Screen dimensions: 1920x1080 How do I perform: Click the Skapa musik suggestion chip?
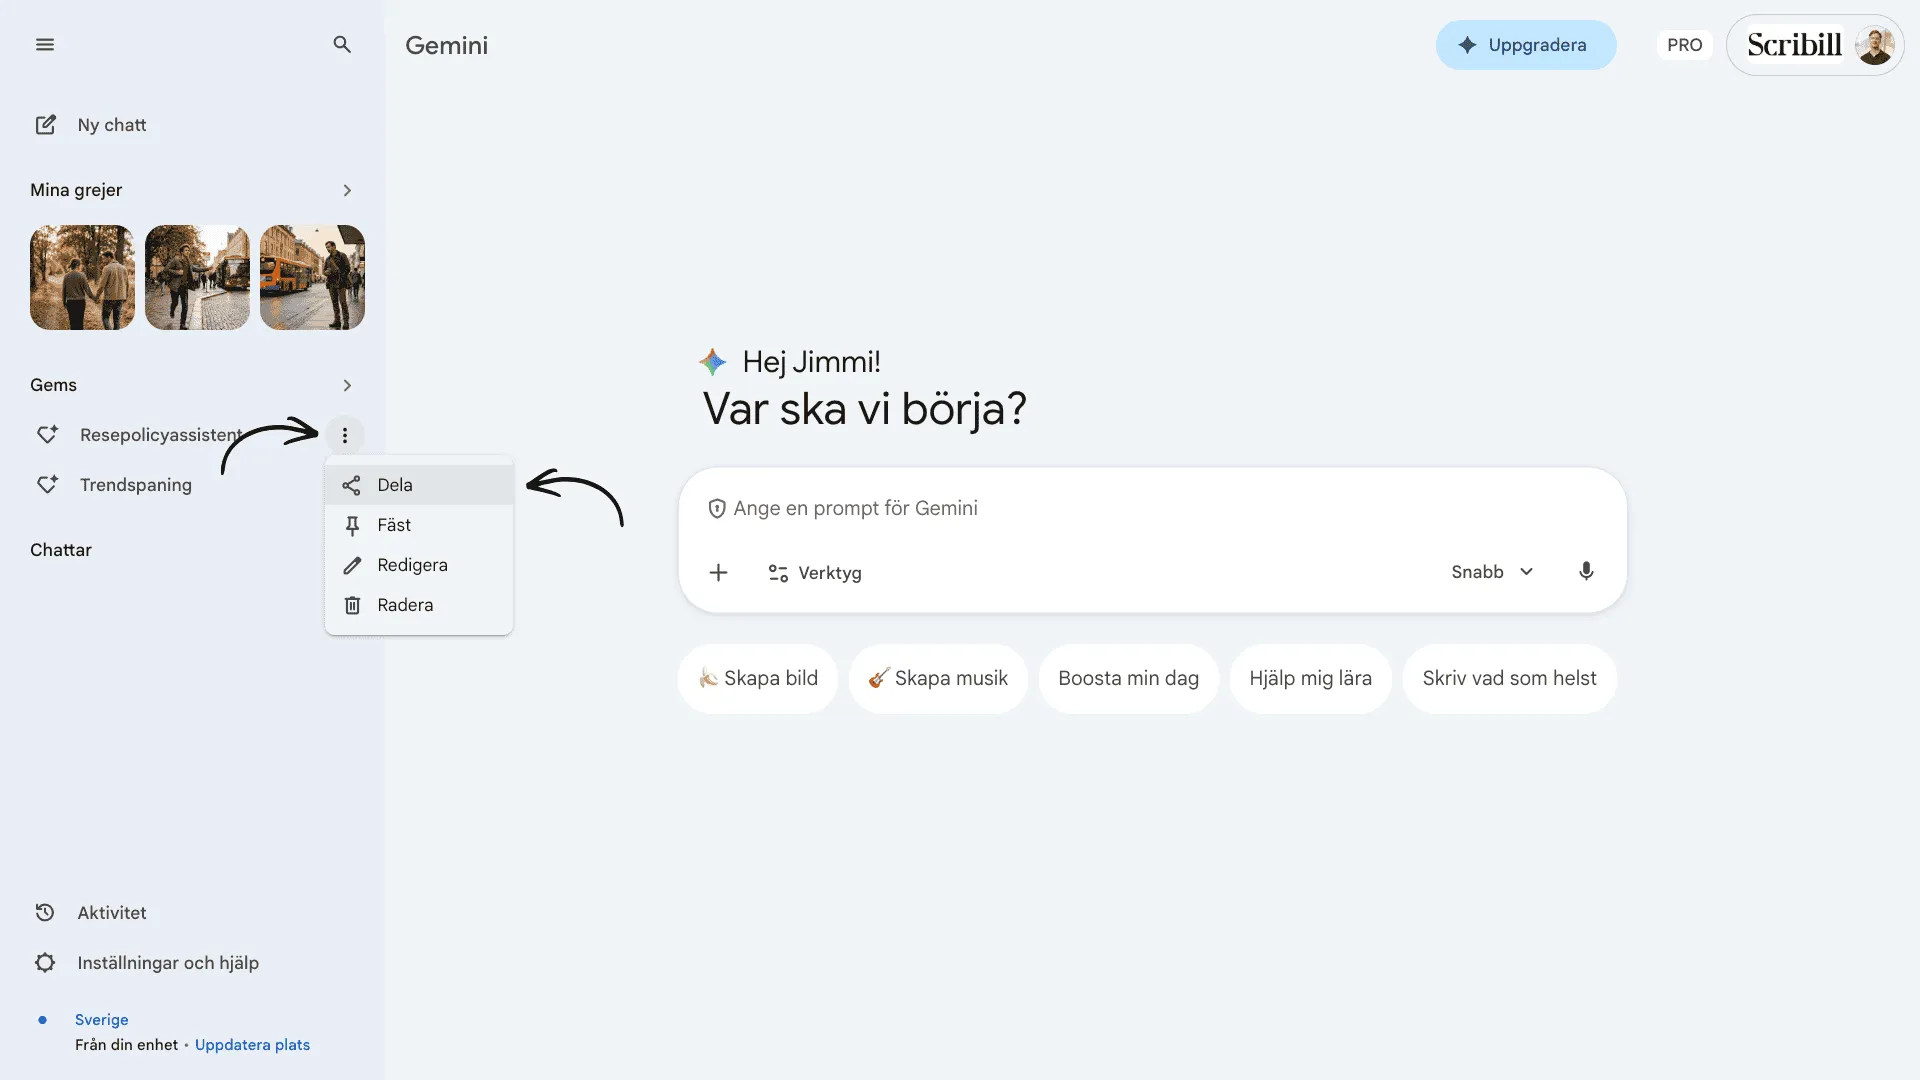coord(938,678)
